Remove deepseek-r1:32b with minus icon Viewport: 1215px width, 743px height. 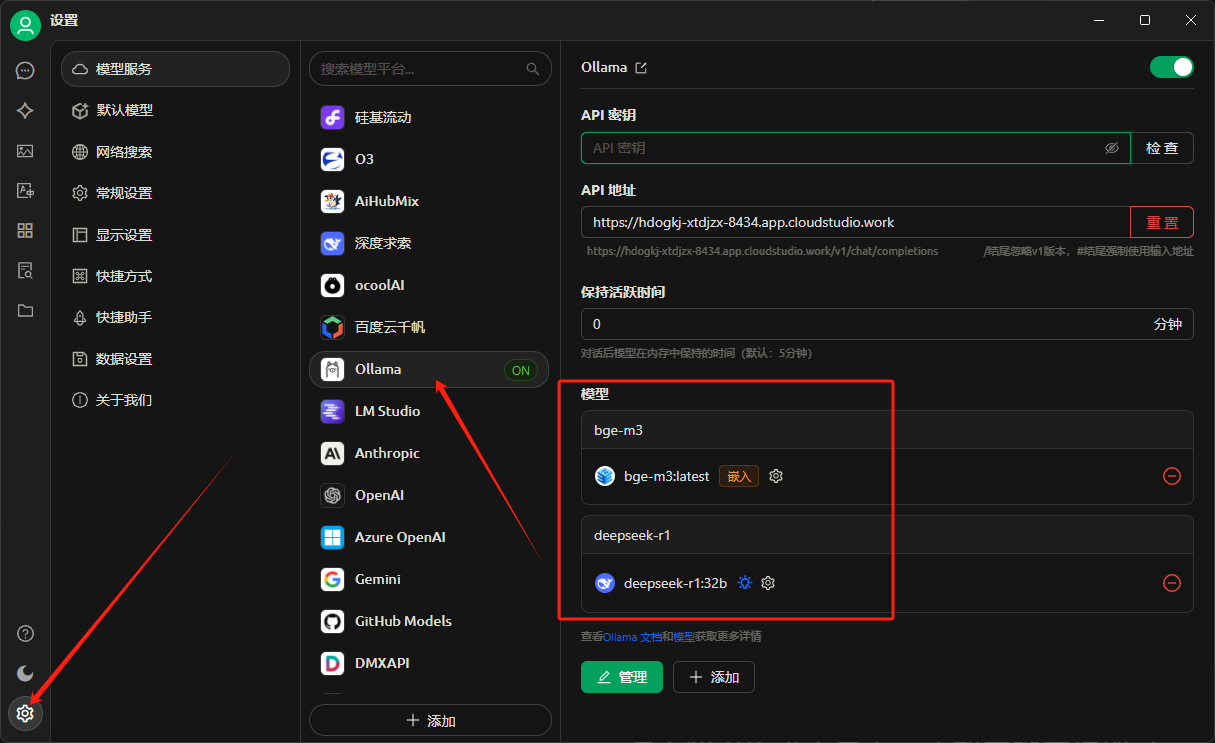(1172, 583)
